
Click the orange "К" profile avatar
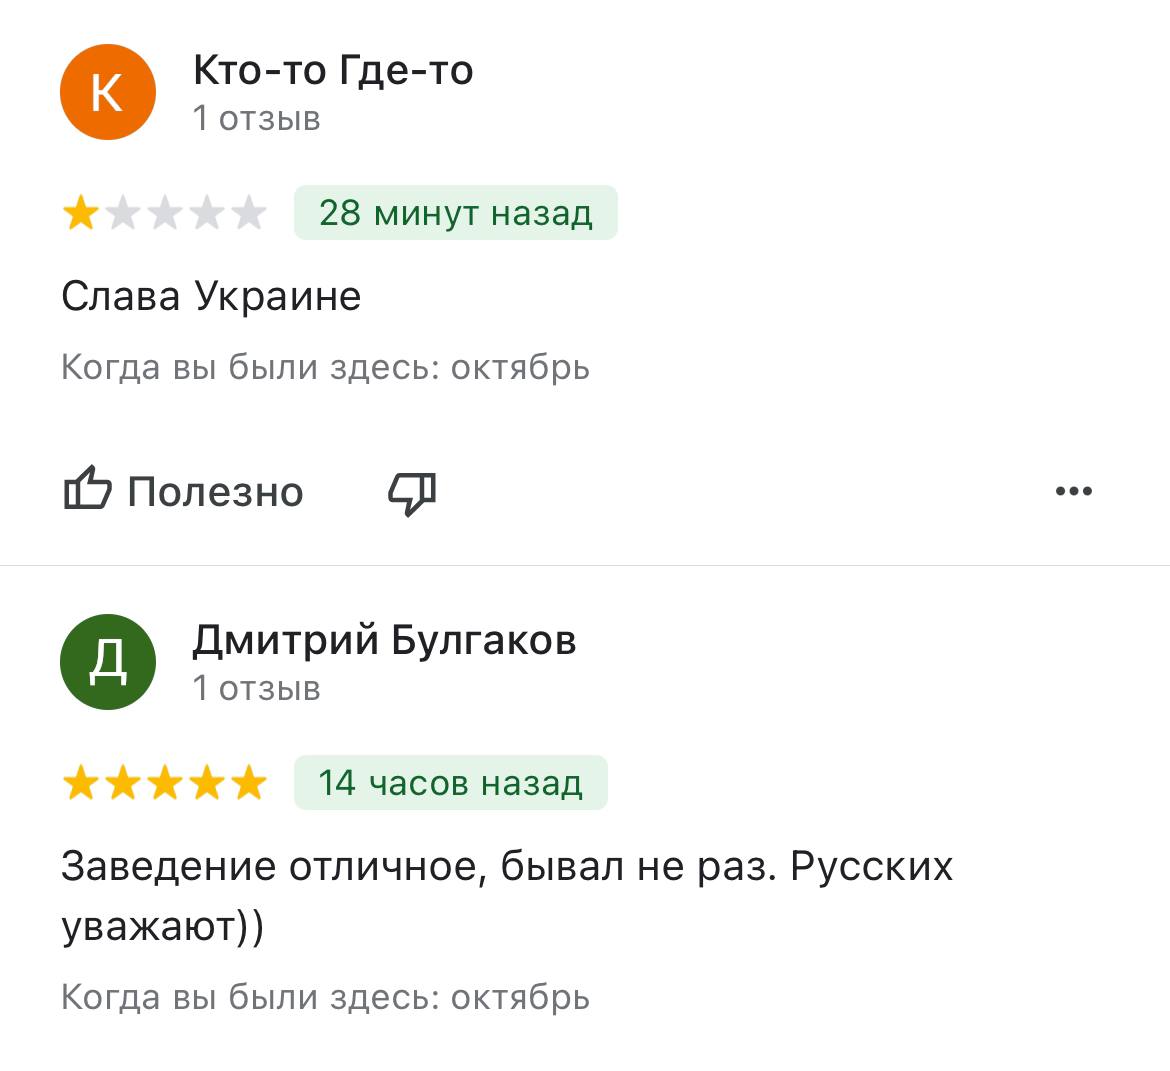tap(108, 93)
